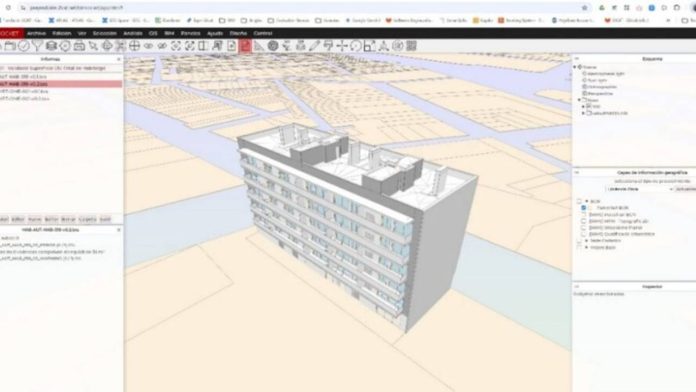Click the Actualizar button beside the layer dropdown
This screenshot has width=696, height=392.
click(x=686, y=189)
